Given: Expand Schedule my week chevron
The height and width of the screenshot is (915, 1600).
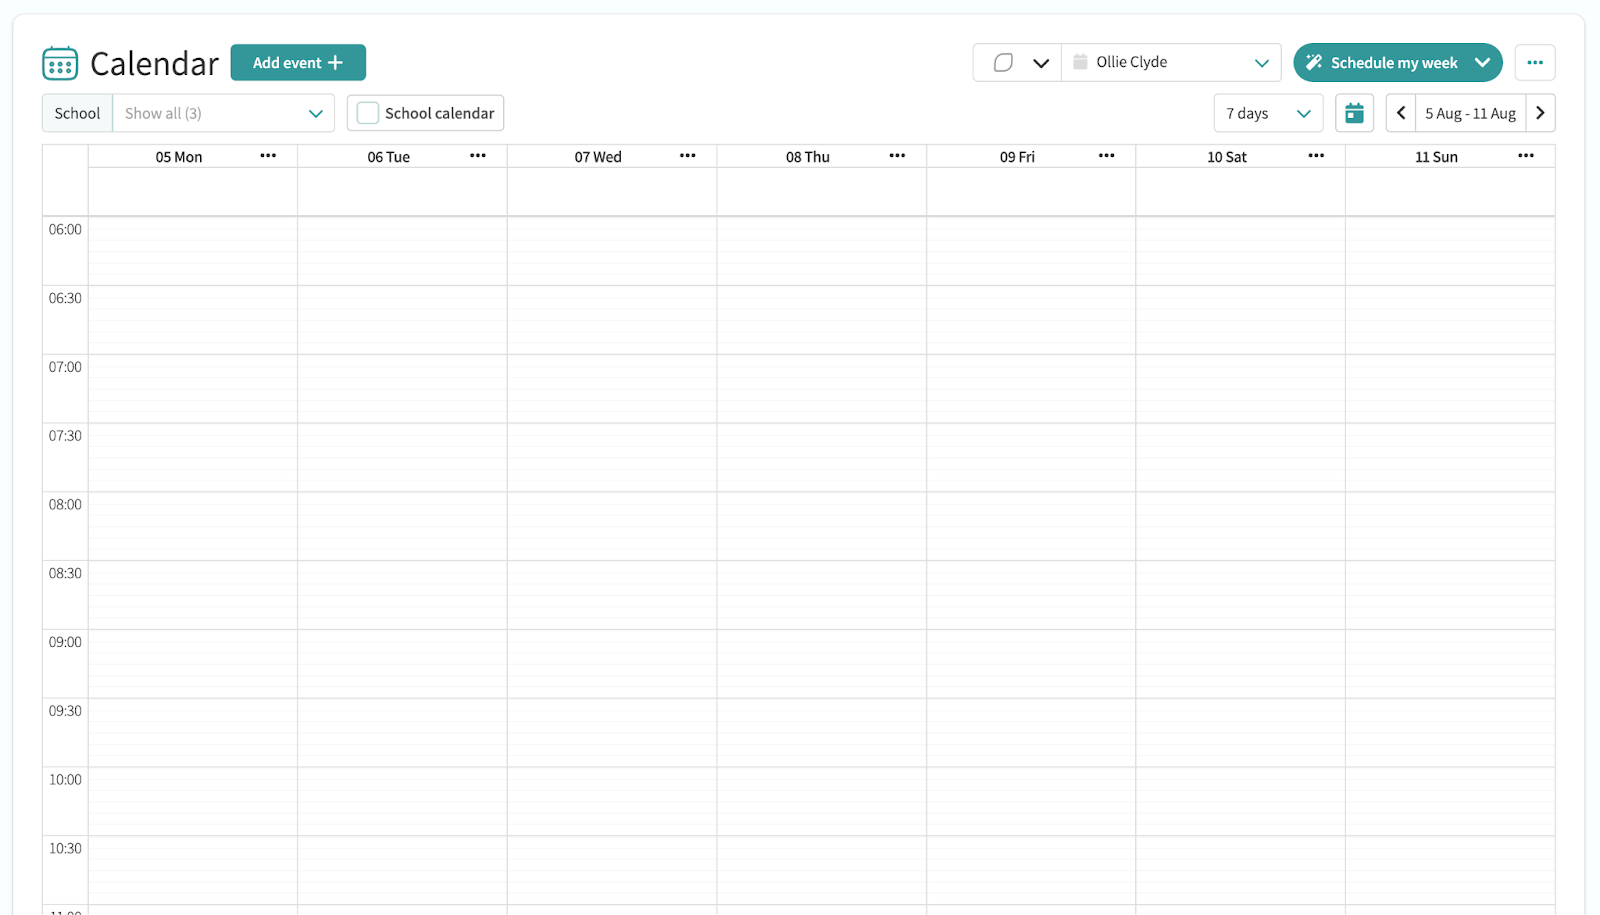Looking at the screenshot, I should pos(1482,63).
